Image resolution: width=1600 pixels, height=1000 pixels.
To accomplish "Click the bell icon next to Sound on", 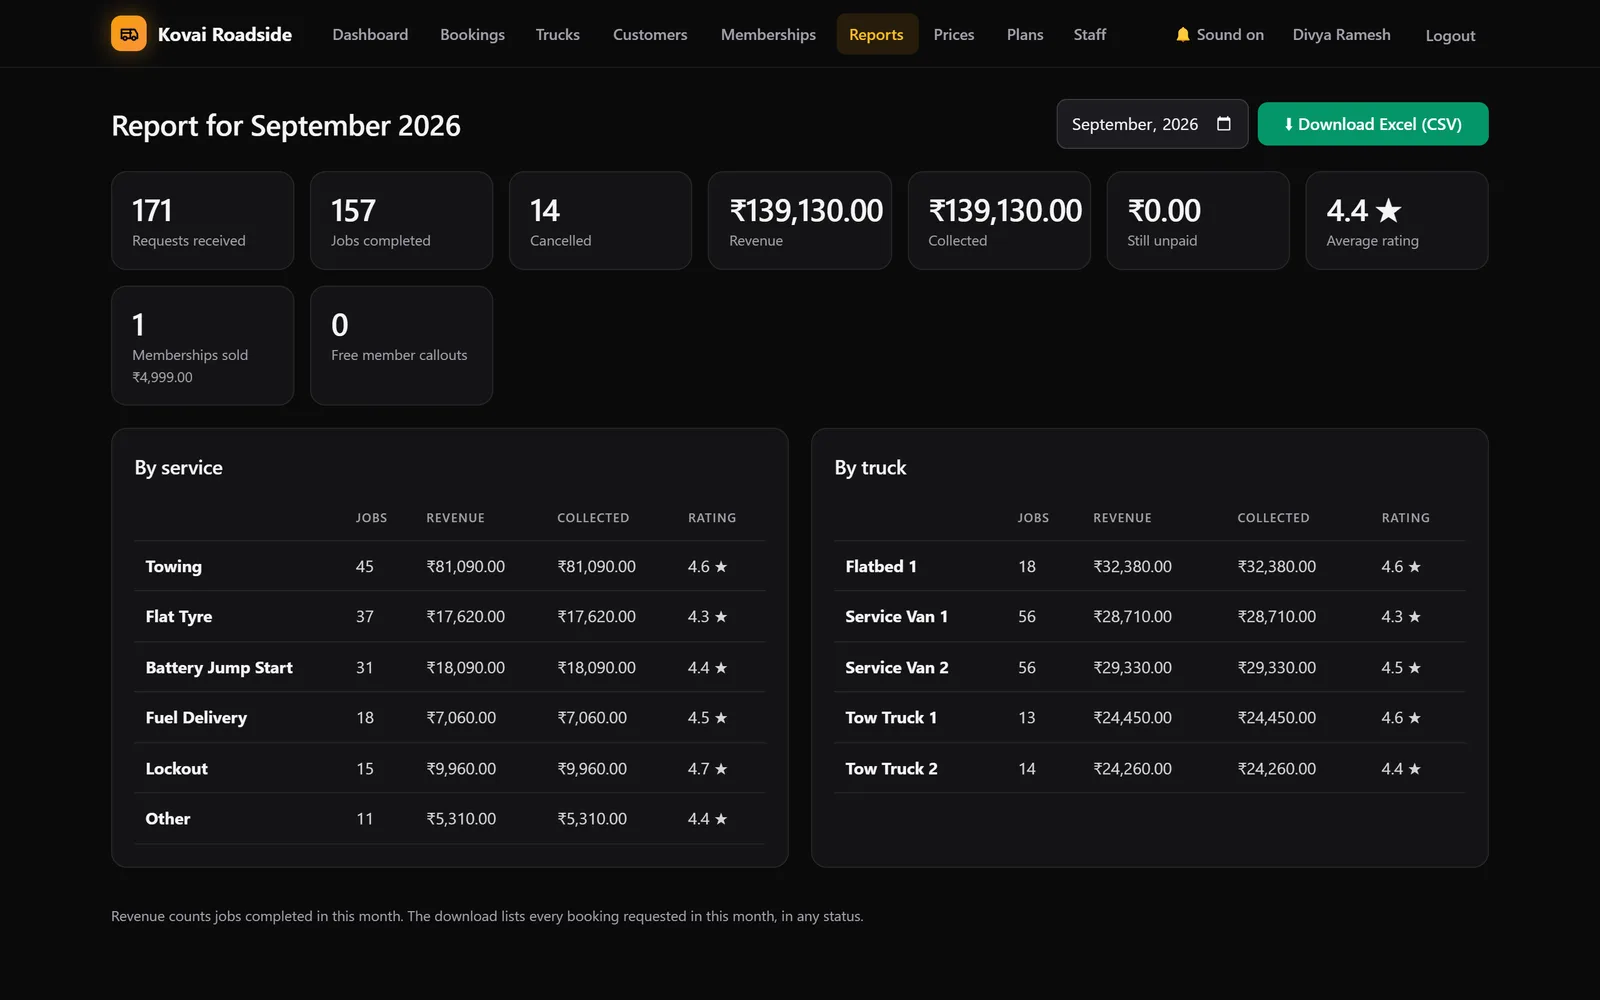I will pos(1183,34).
